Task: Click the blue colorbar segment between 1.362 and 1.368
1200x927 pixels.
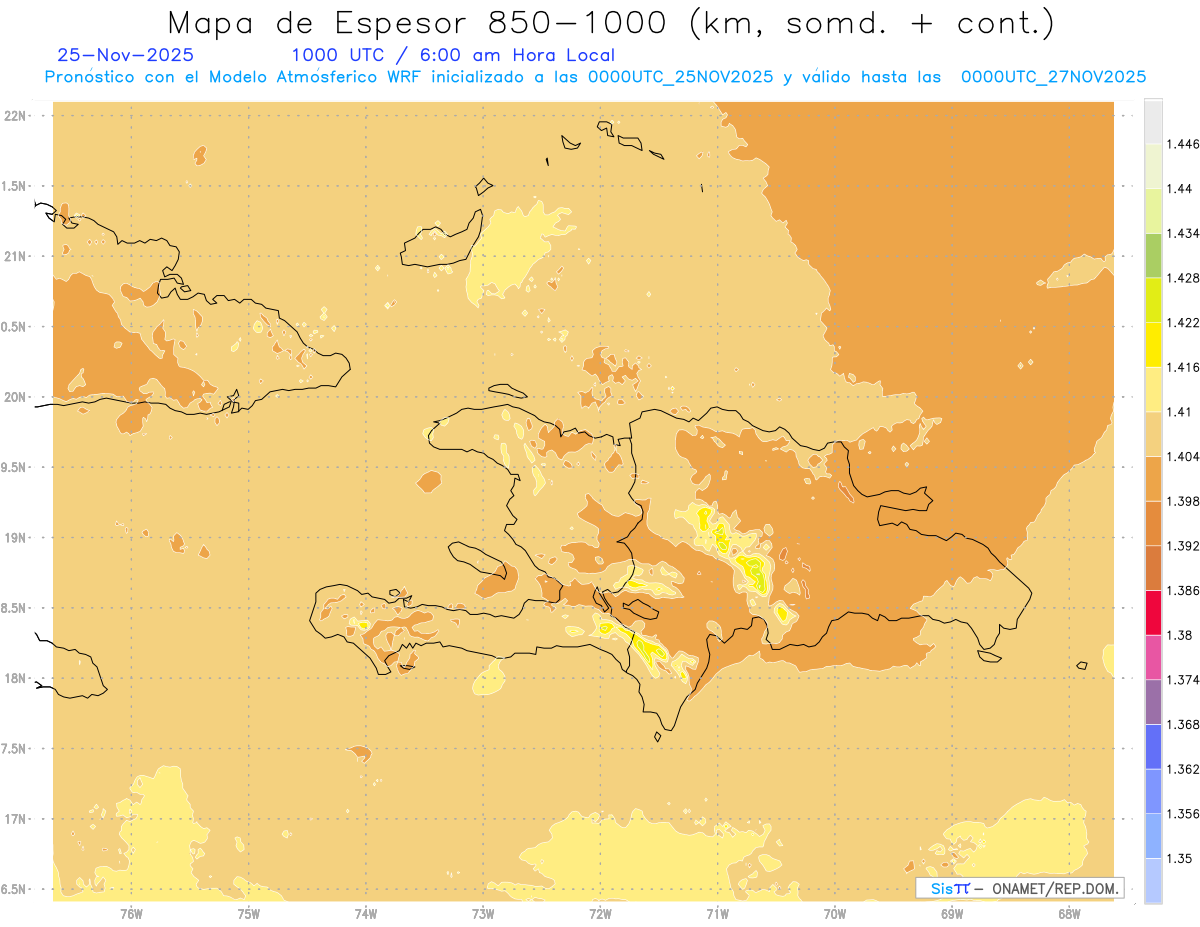Action: coord(1153,746)
